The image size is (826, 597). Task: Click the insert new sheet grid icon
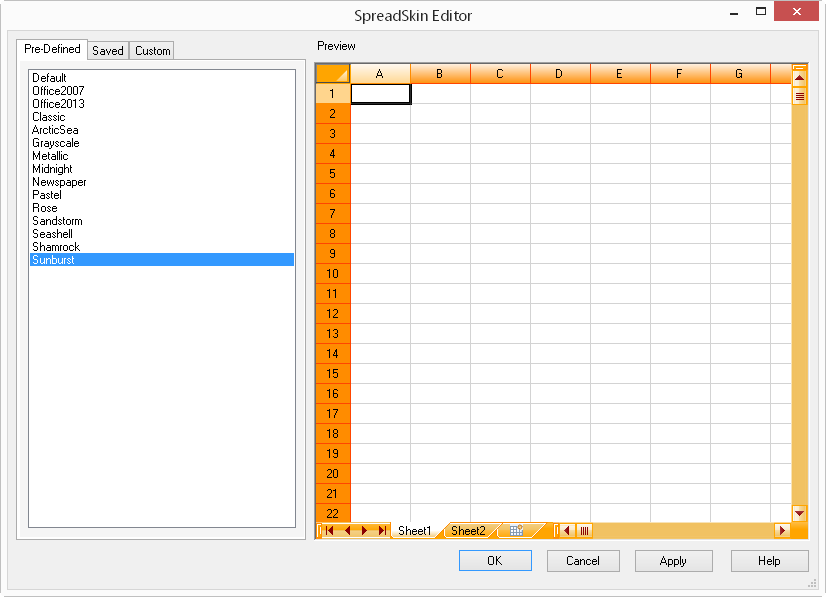click(x=518, y=531)
